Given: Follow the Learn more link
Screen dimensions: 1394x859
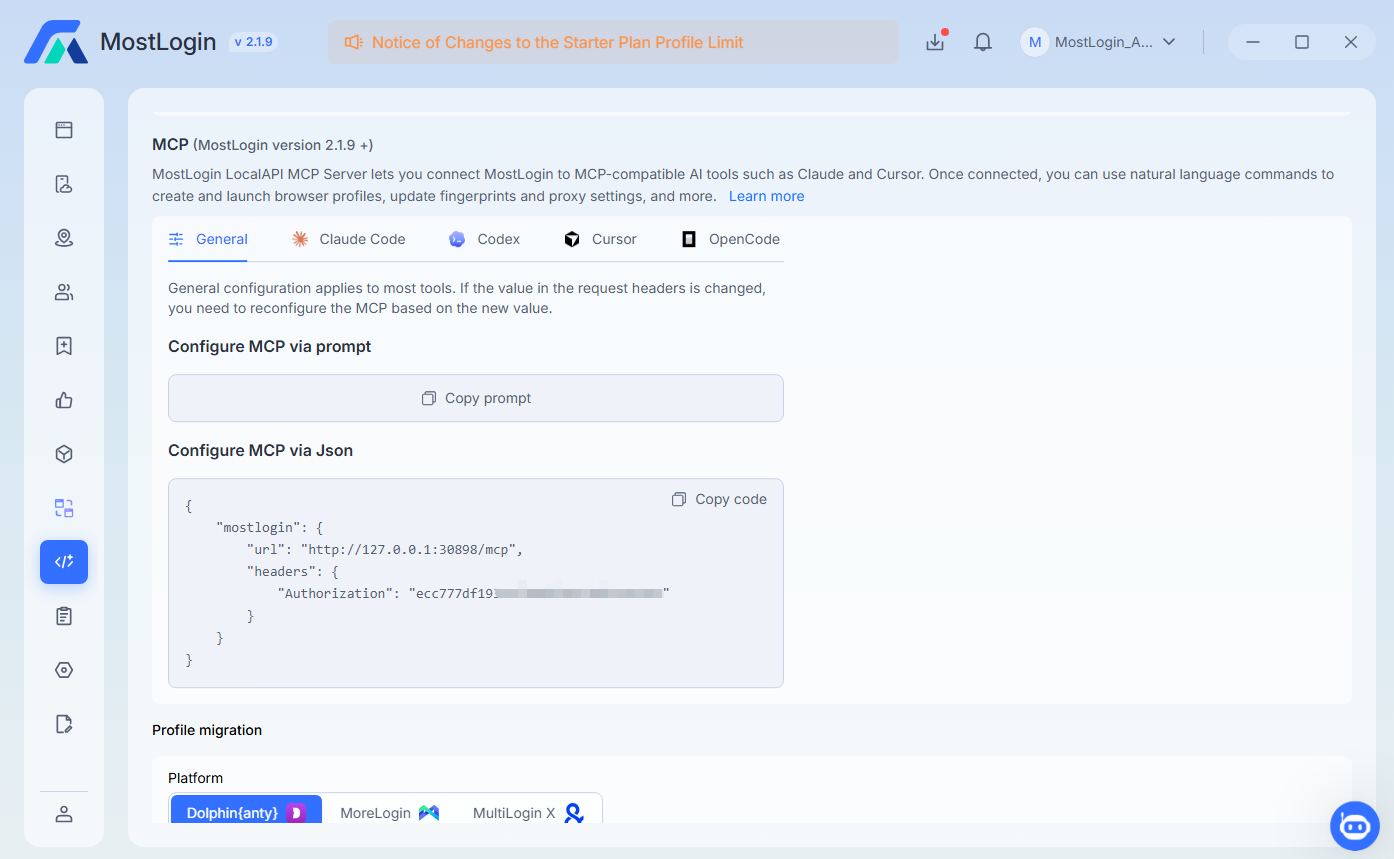Looking at the screenshot, I should (766, 196).
